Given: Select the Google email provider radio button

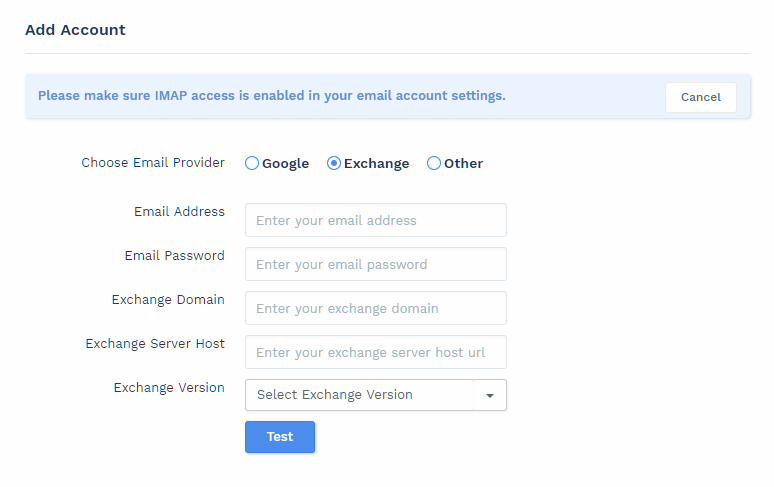Looking at the screenshot, I should click(x=252, y=163).
